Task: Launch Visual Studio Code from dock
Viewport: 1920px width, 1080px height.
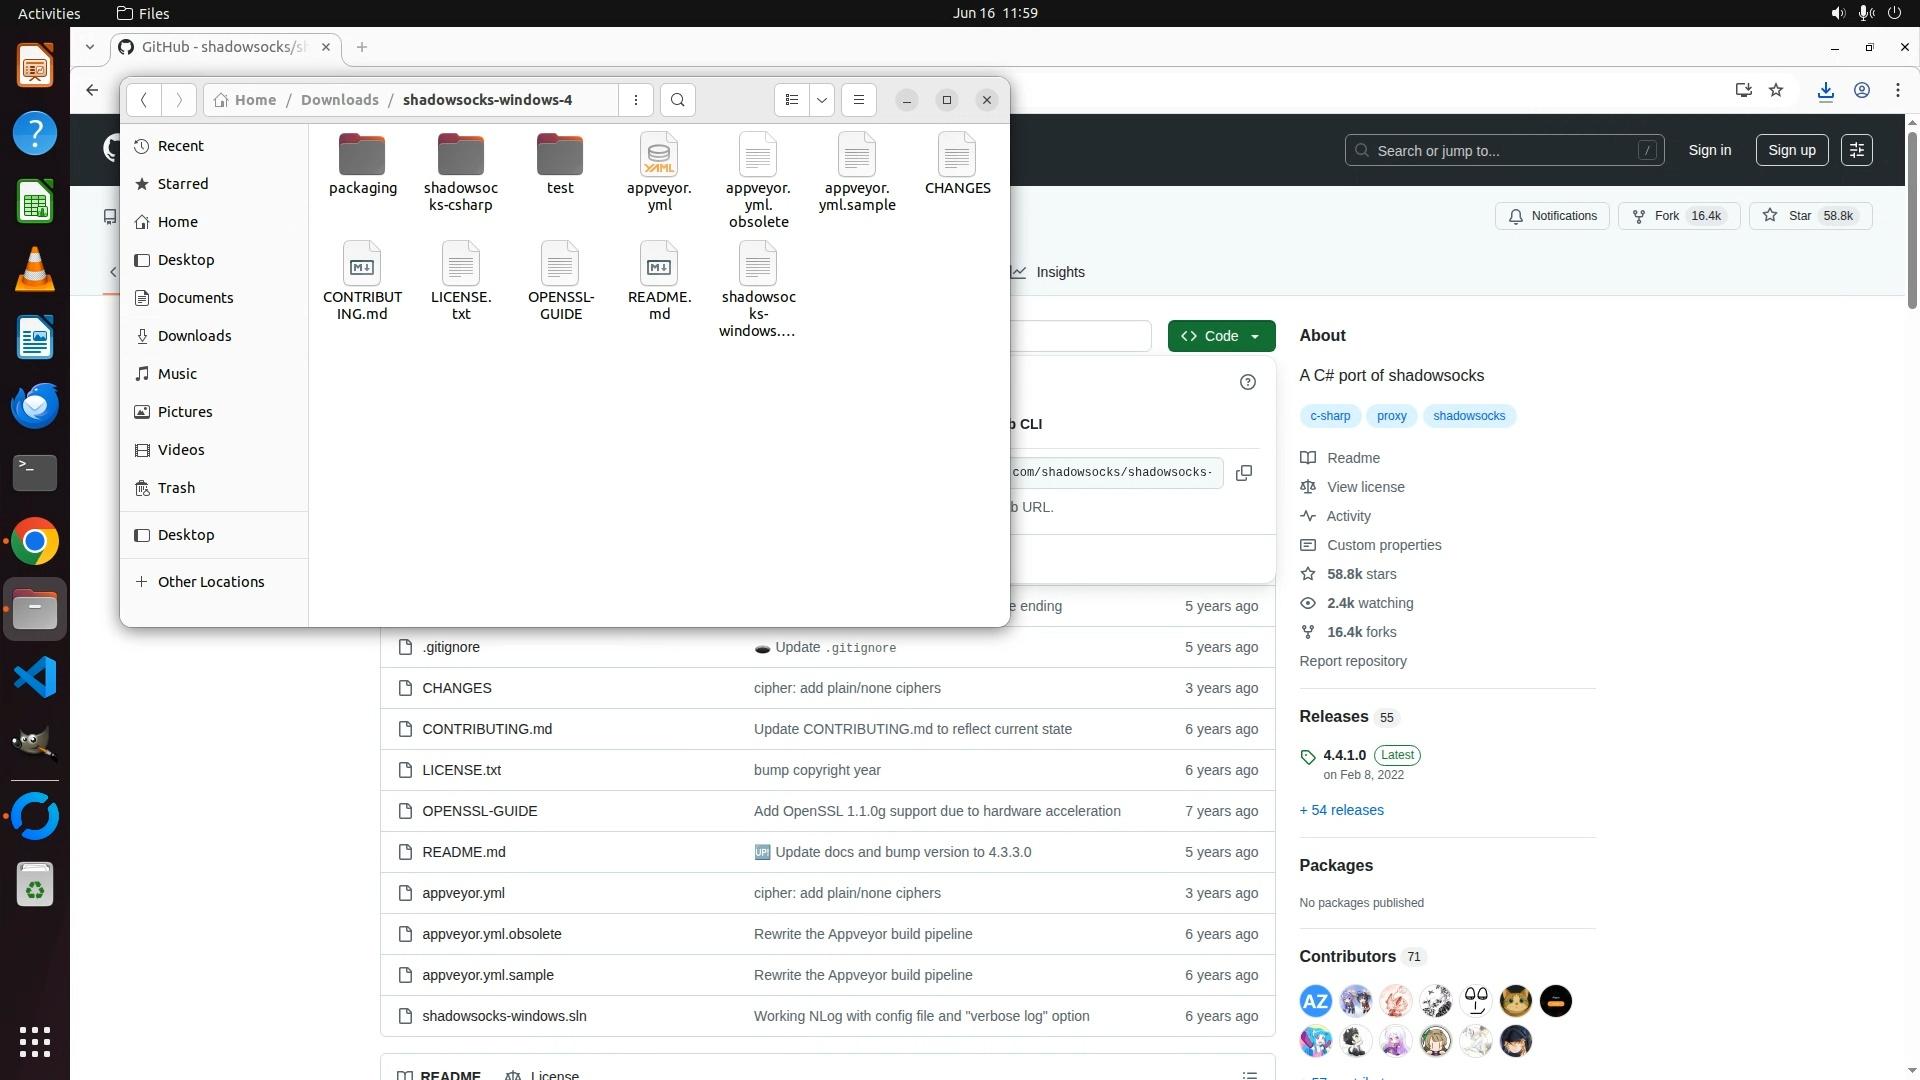Action: coord(35,678)
